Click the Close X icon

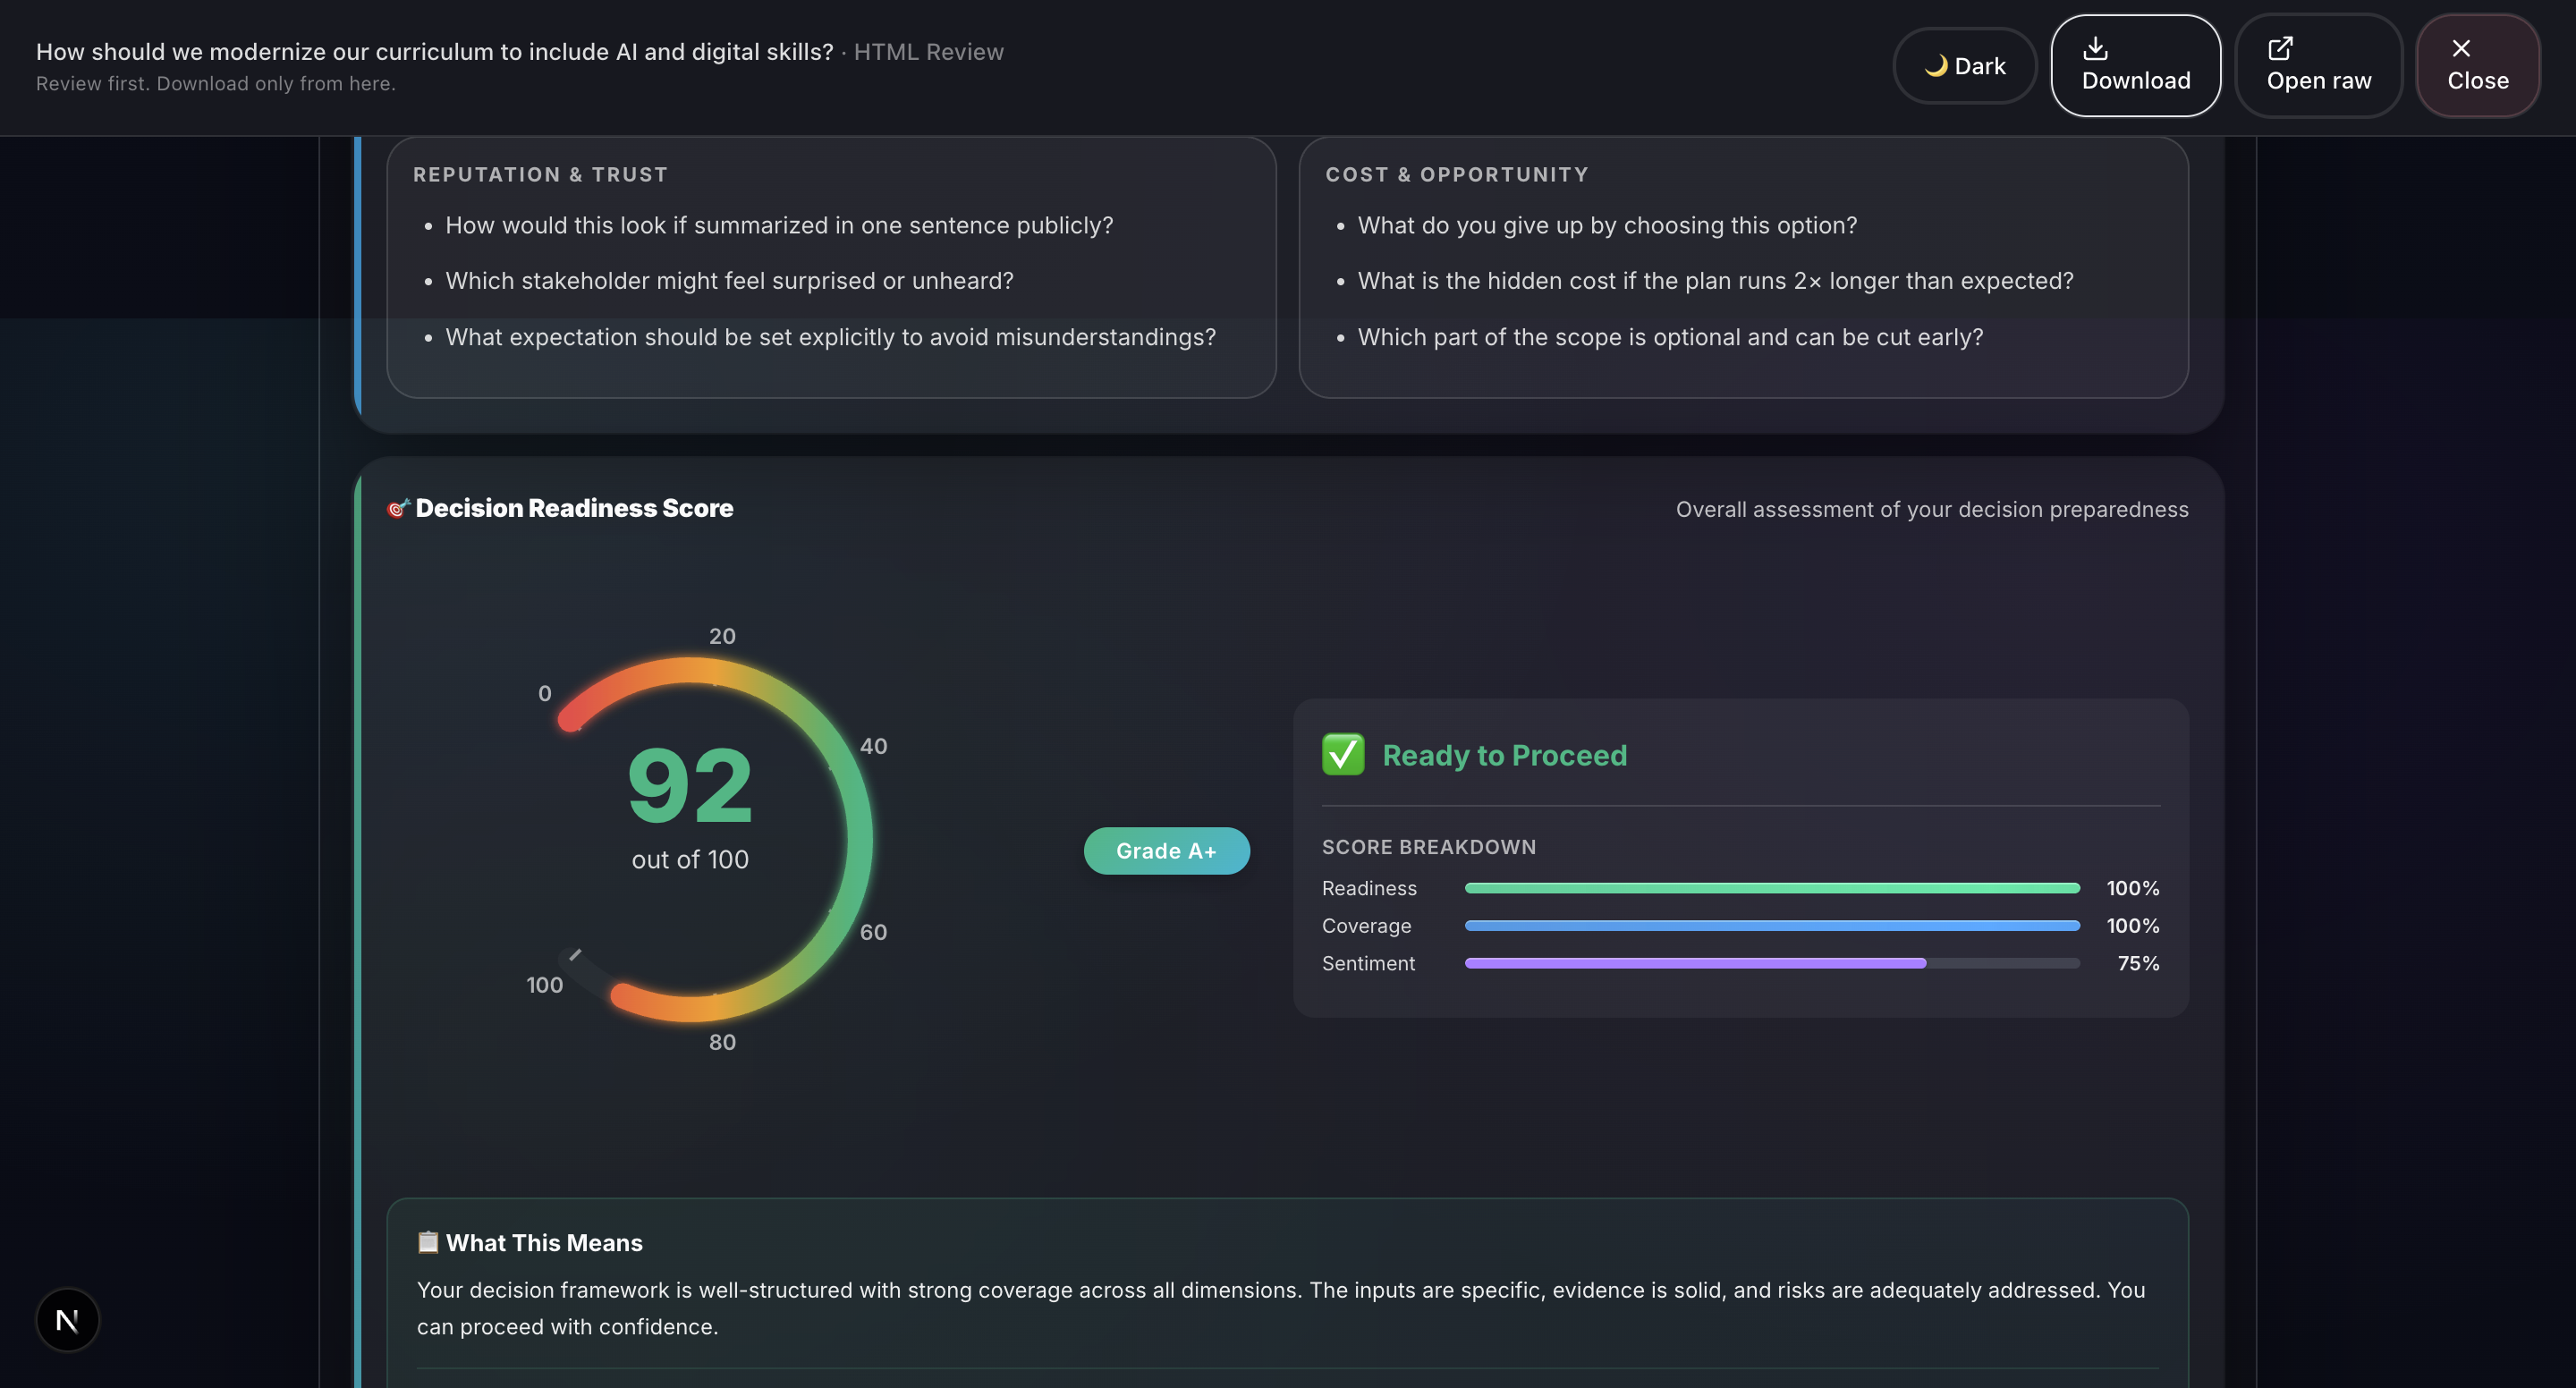pos(2461,48)
